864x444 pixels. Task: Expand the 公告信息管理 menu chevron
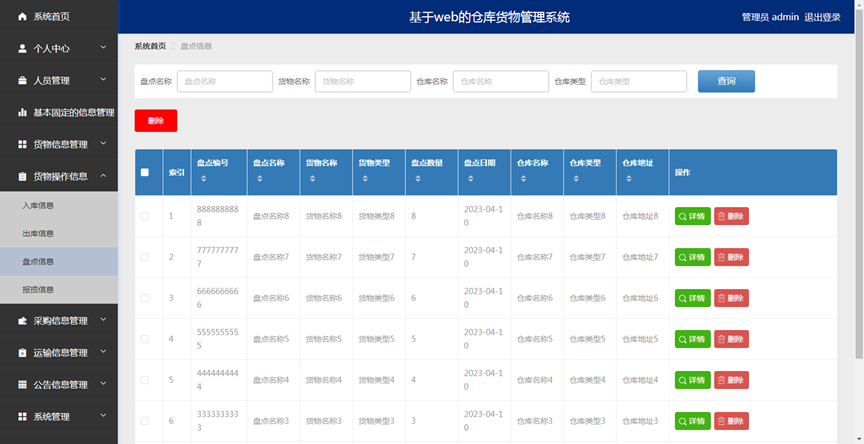point(103,384)
